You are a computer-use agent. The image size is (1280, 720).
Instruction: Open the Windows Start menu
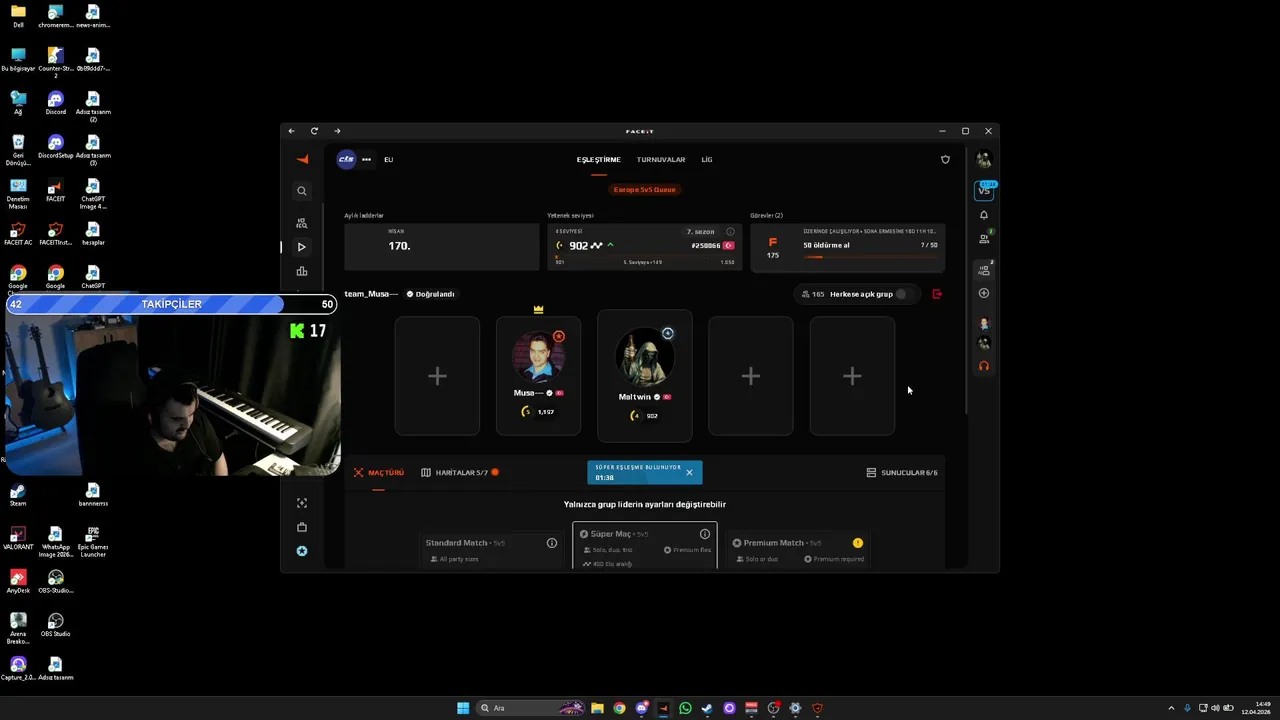pos(463,708)
